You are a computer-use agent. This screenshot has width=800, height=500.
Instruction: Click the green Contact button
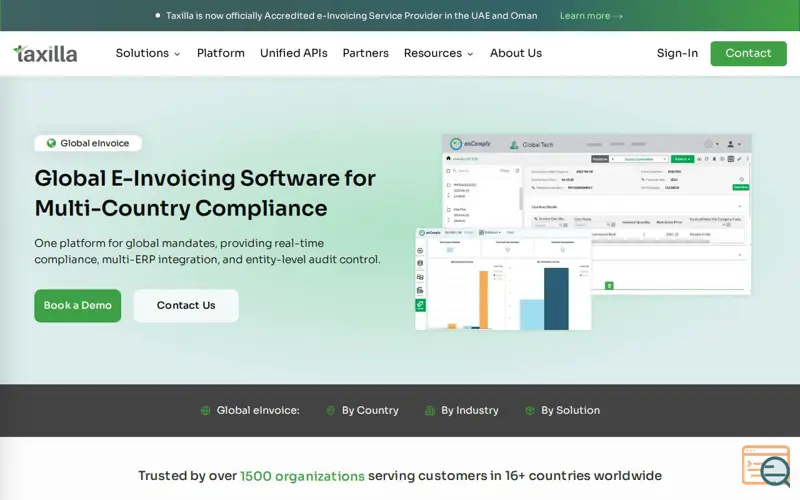point(748,53)
